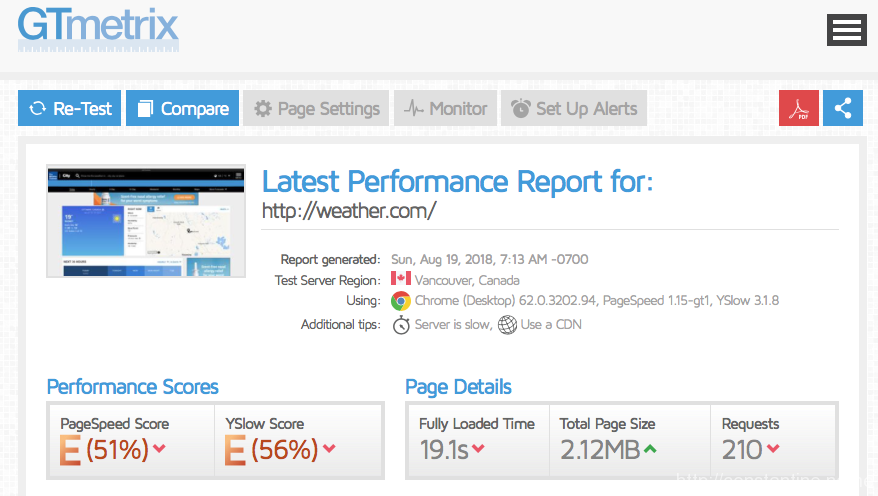Click the 210 requests value

[742, 450]
